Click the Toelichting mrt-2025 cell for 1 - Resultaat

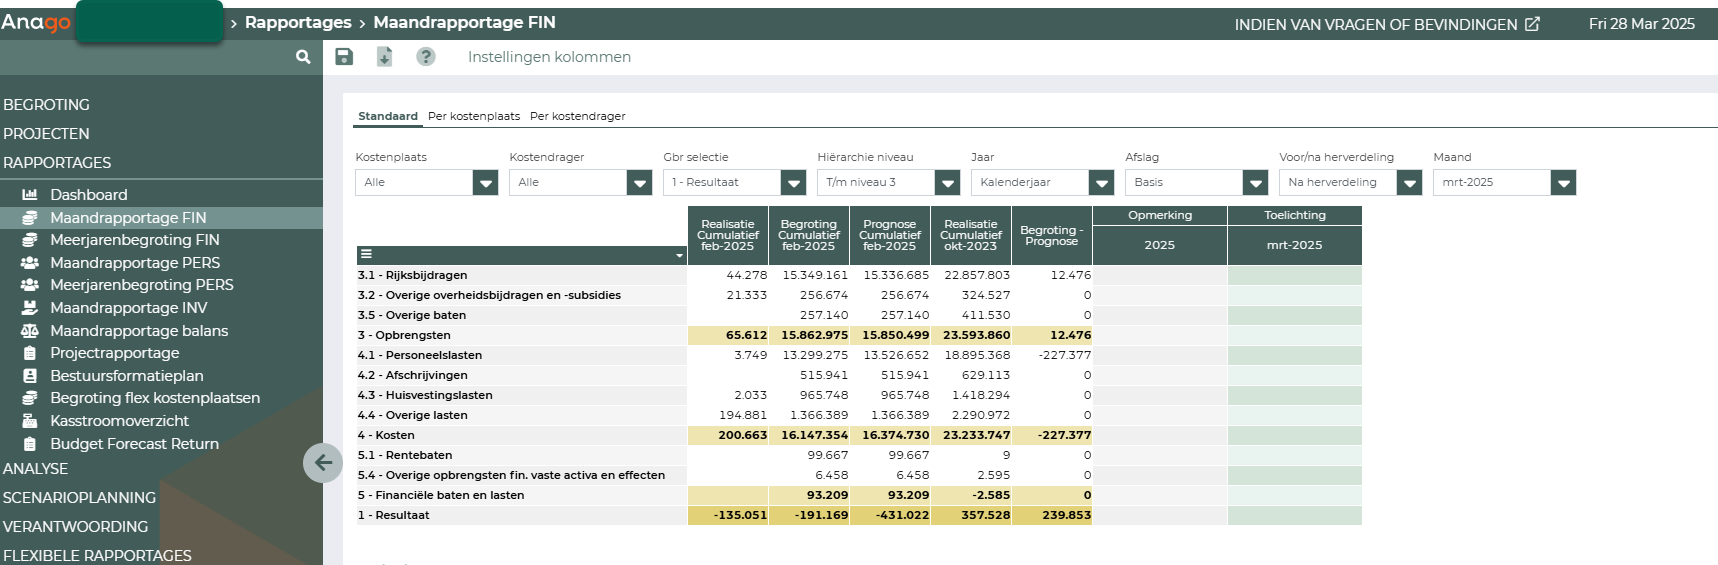coord(1295,515)
